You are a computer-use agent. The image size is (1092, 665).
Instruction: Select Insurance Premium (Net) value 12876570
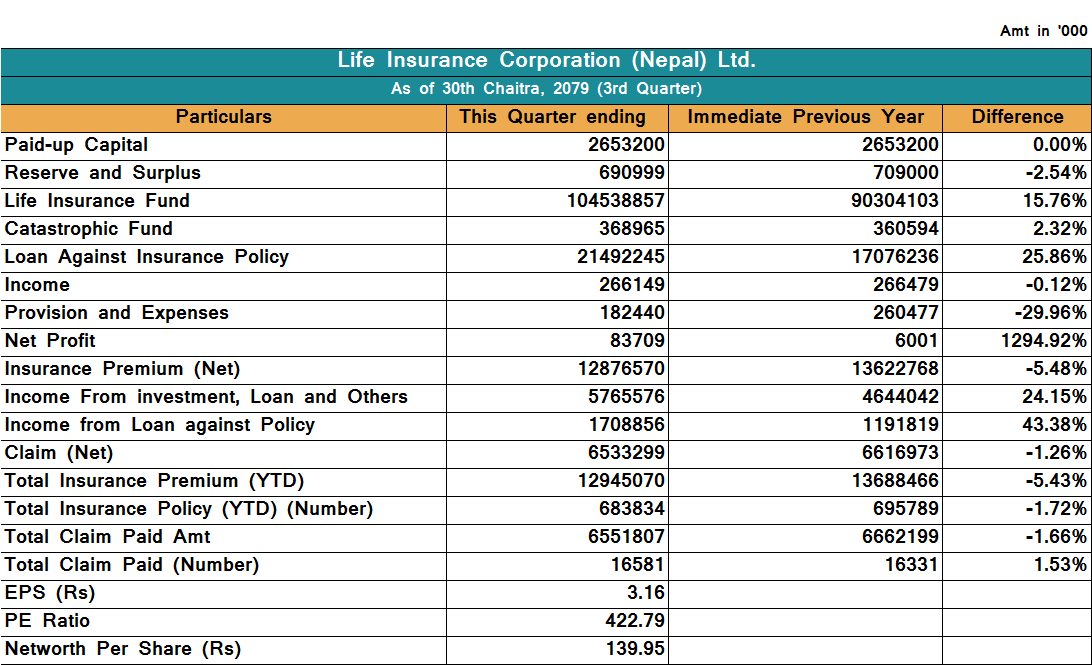coord(621,369)
